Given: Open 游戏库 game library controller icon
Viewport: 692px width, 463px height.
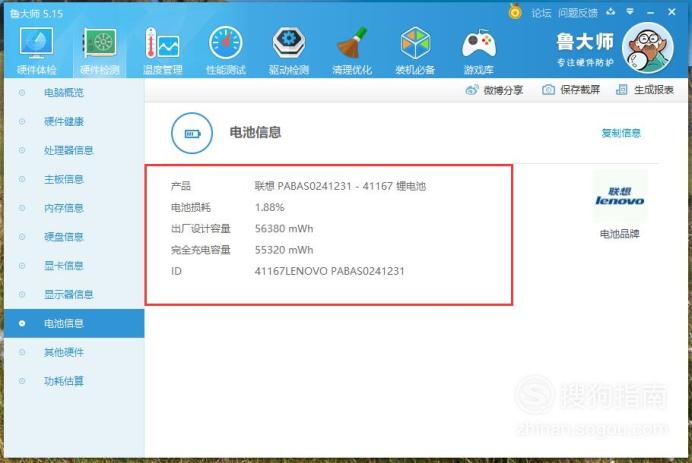Looking at the screenshot, I should point(478,50).
